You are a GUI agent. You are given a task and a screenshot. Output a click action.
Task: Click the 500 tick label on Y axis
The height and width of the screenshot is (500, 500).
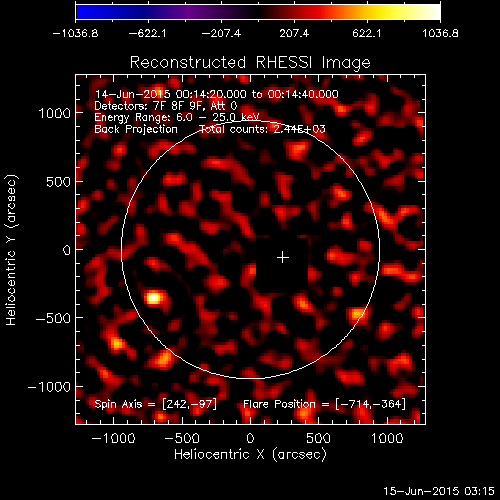tap(58, 182)
